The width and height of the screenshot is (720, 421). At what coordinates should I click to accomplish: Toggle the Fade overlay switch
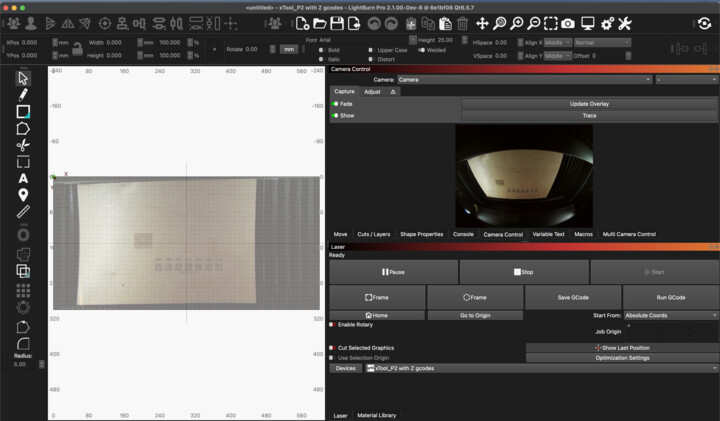(x=334, y=103)
